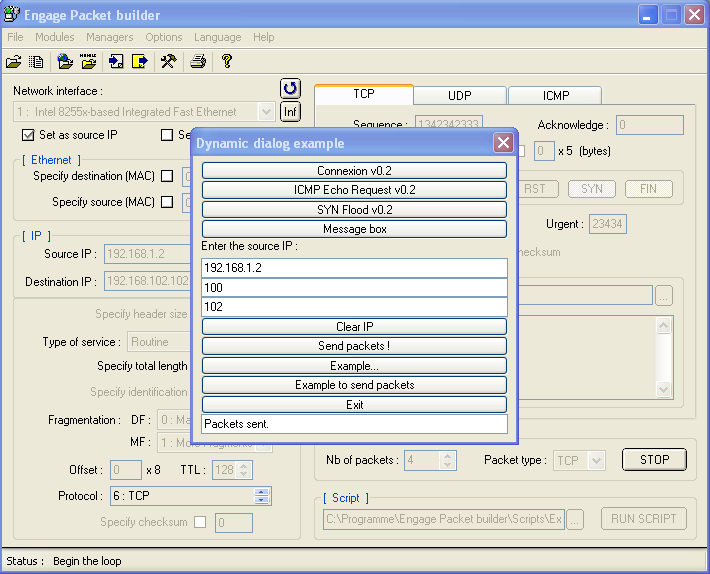The width and height of the screenshot is (710, 574).
Task: Click the refresh network interface icon
Action: point(290,88)
